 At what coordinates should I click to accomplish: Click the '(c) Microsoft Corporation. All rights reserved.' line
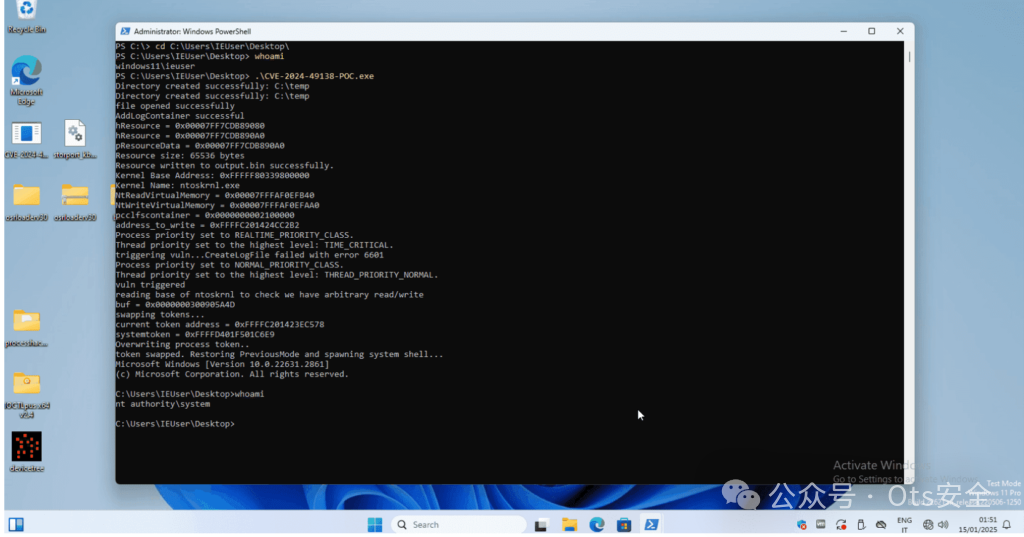(x=232, y=374)
